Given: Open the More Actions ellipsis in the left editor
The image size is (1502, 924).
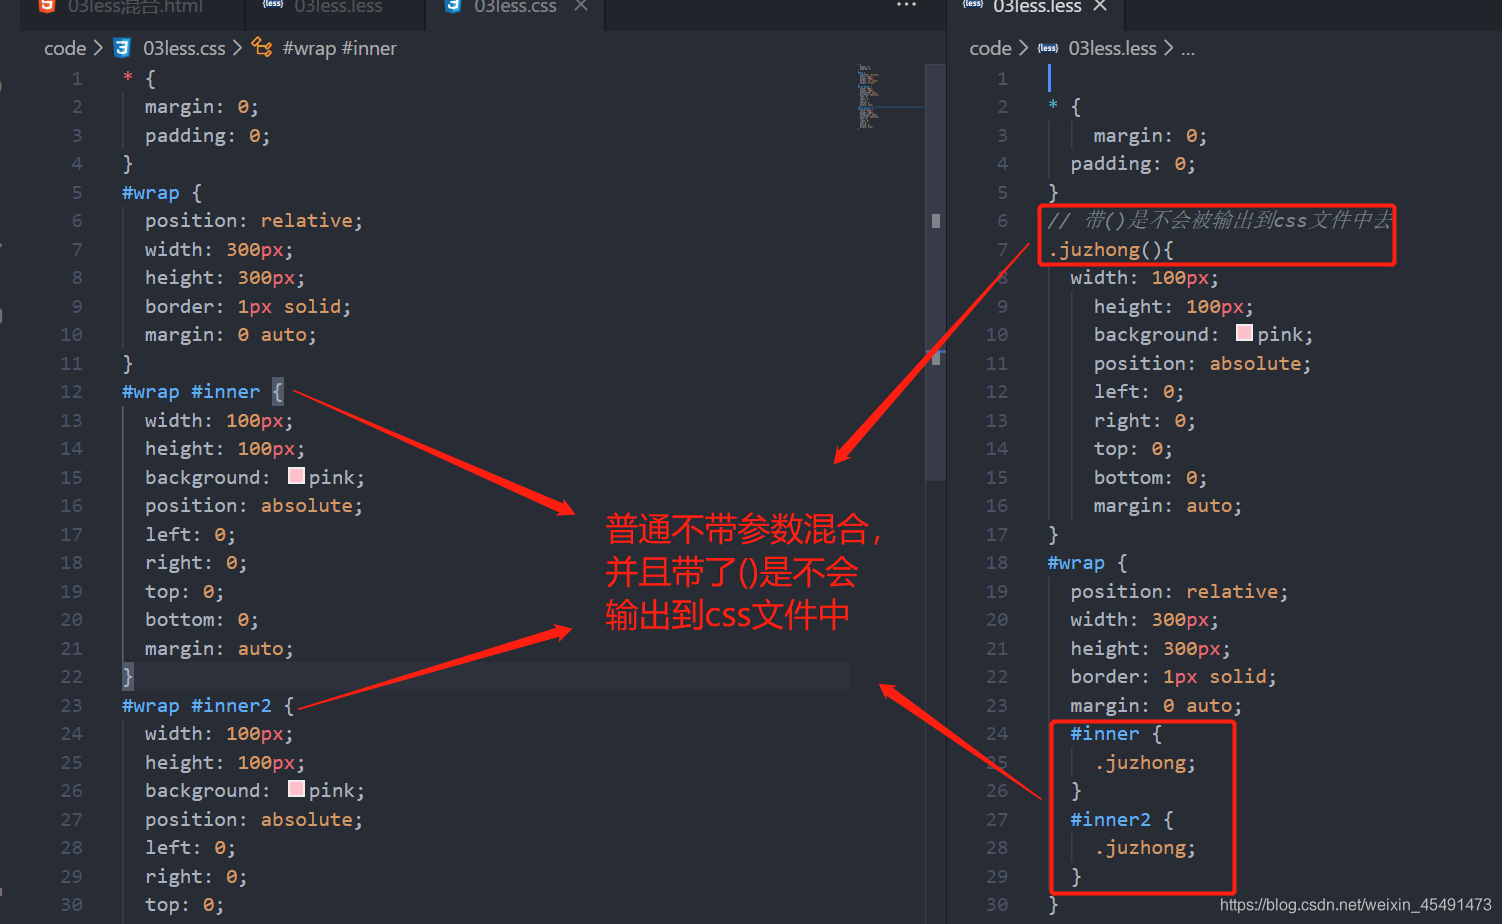Looking at the screenshot, I should [906, 7].
